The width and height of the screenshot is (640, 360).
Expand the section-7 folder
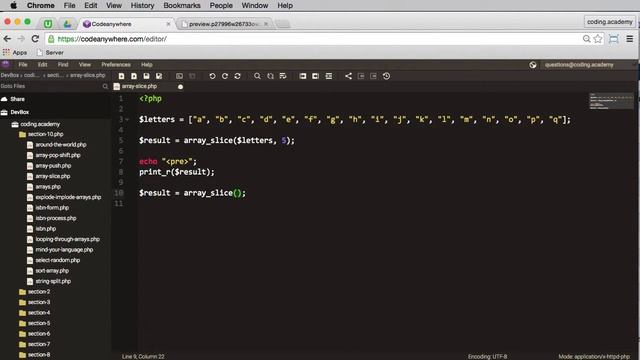pos(39,344)
